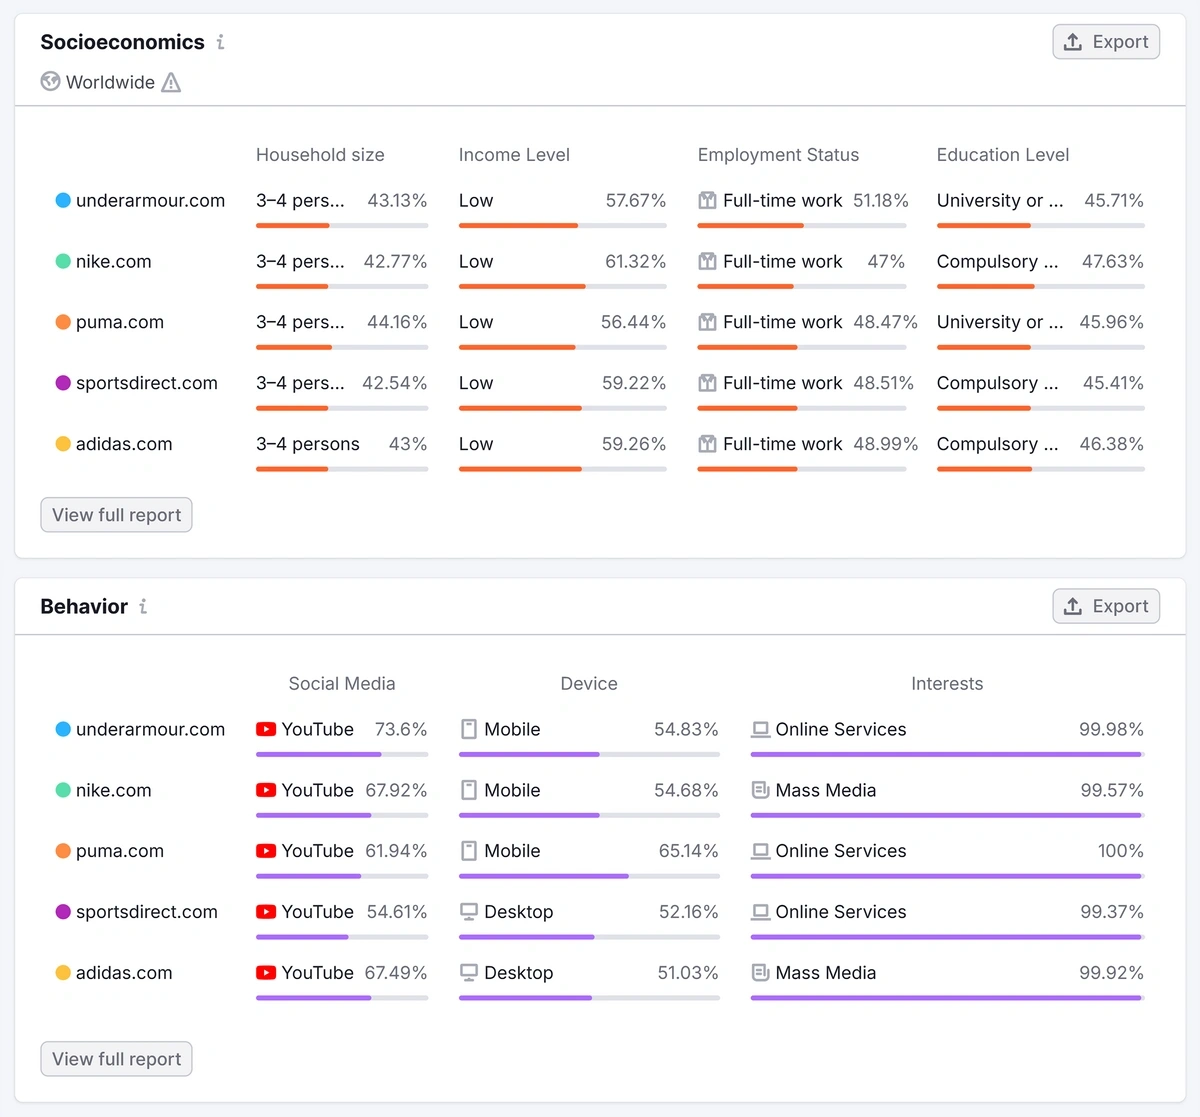
Task: Click the Mobile device icon for nike.com
Action: (x=468, y=790)
